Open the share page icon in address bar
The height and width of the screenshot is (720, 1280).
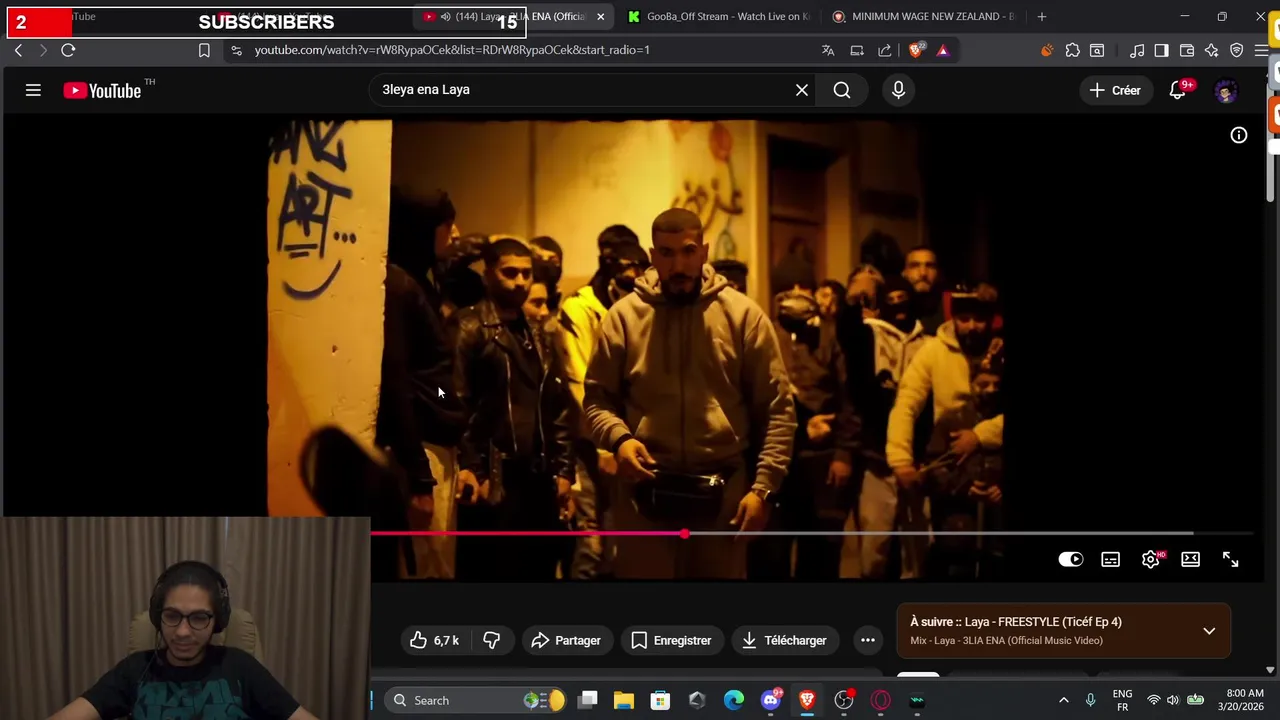(x=885, y=50)
